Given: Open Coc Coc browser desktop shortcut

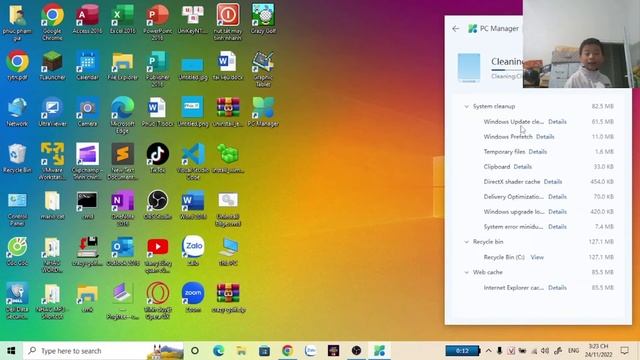Looking at the screenshot, I should point(17,251).
